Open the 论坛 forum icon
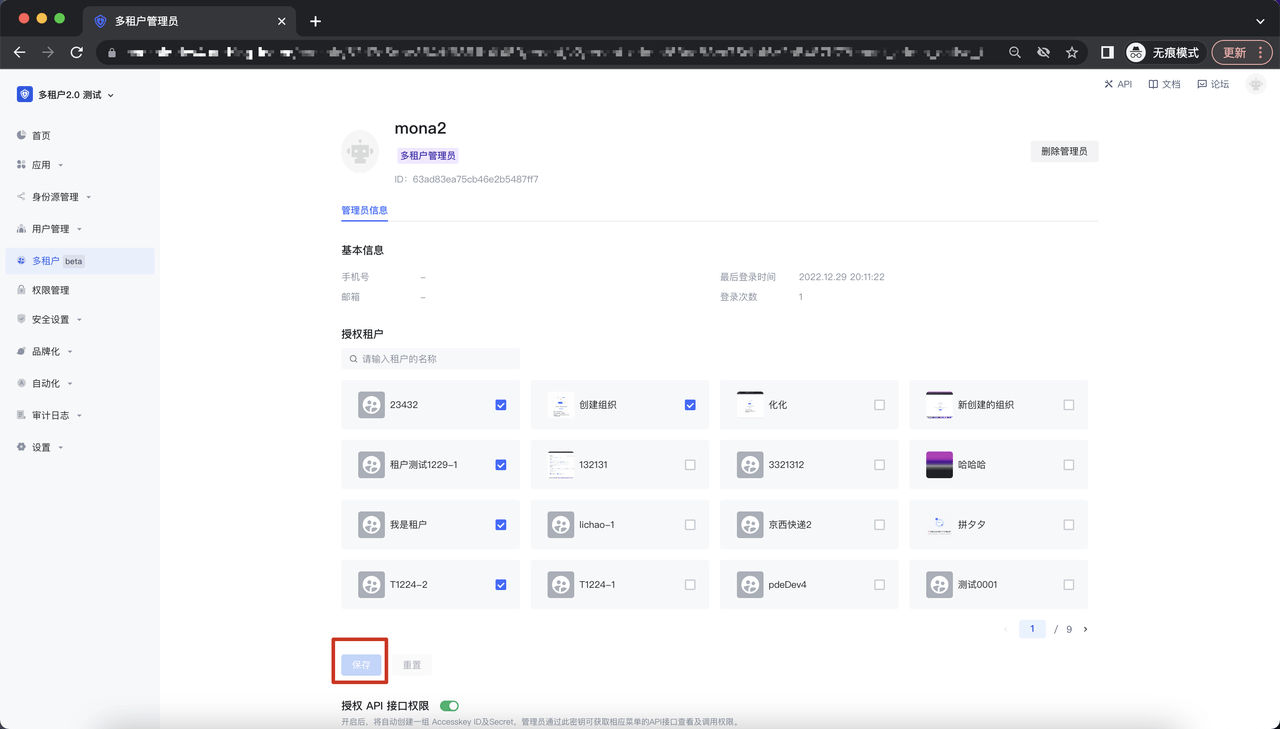This screenshot has width=1280, height=729. [x=1202, y=84]
